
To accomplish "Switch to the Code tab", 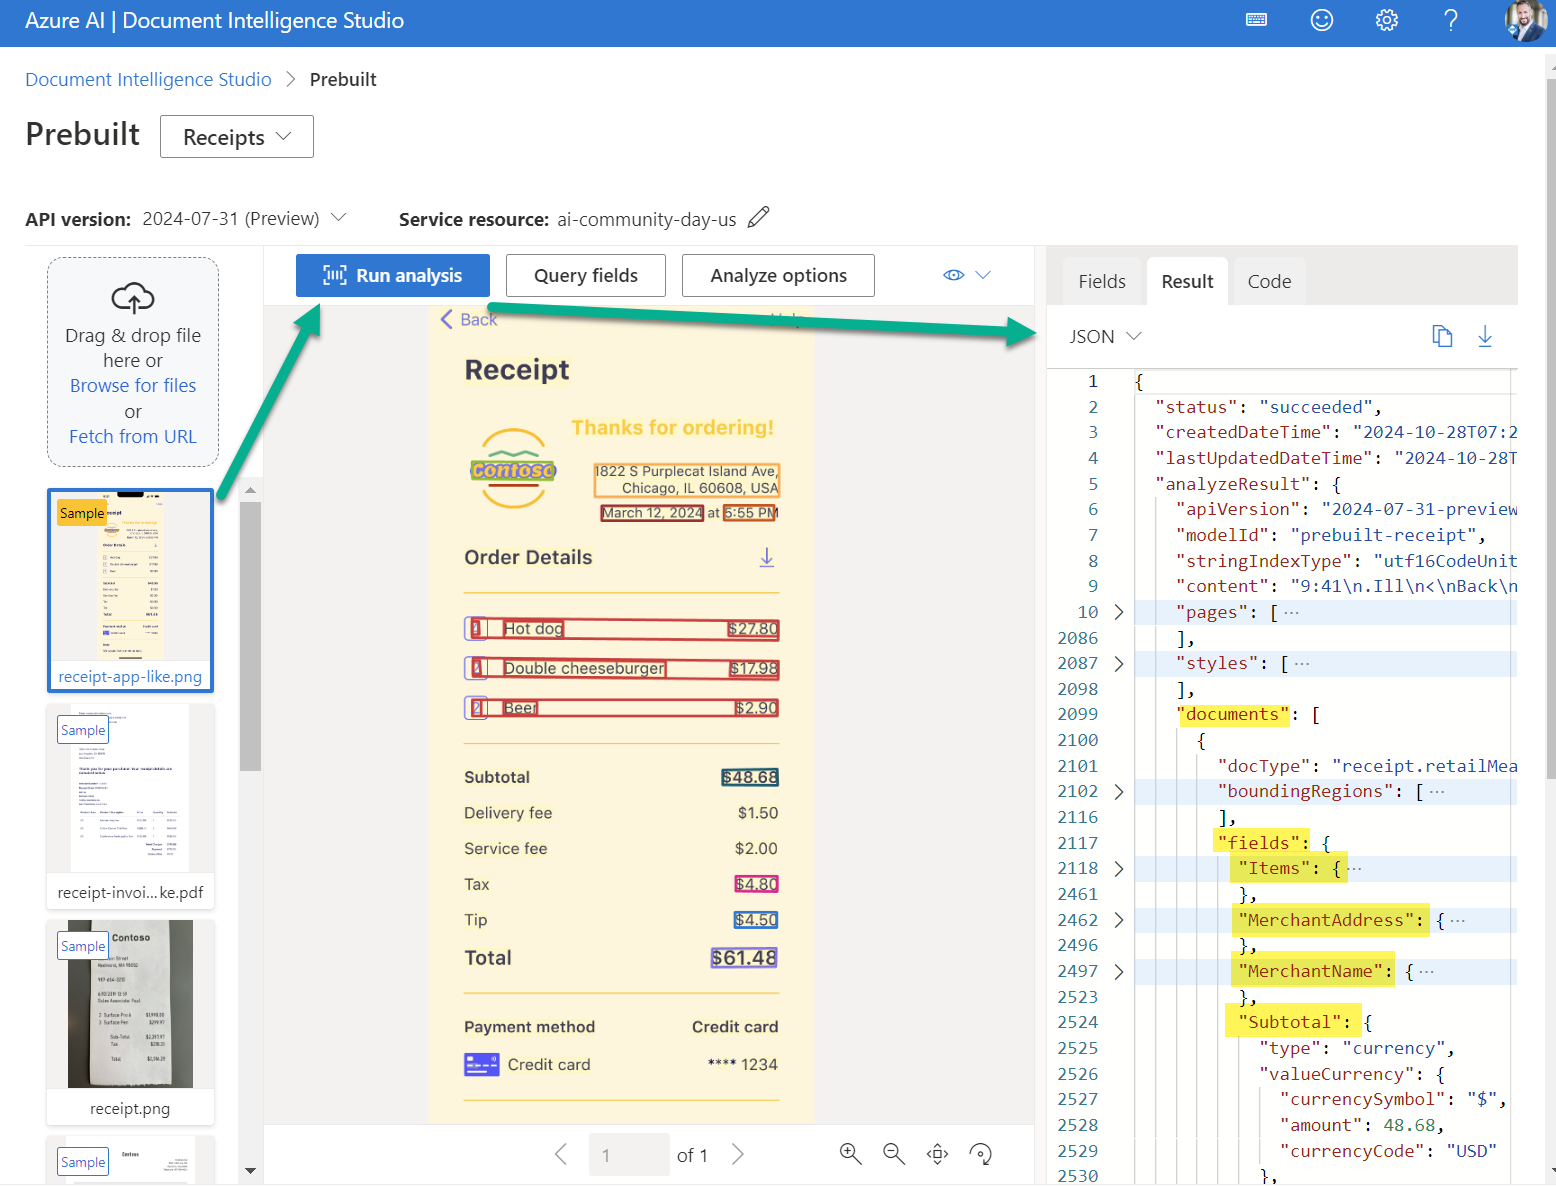I will [1268, 281].
